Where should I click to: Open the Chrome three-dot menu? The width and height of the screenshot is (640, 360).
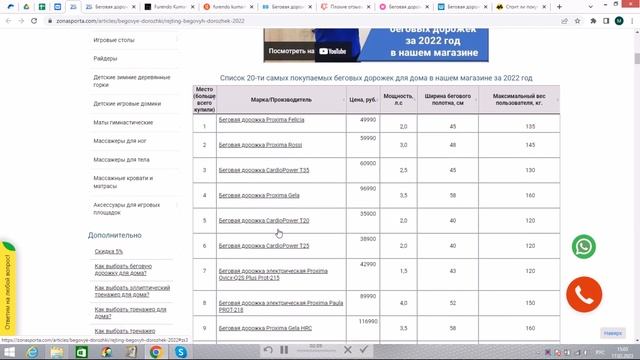point(632,21)
